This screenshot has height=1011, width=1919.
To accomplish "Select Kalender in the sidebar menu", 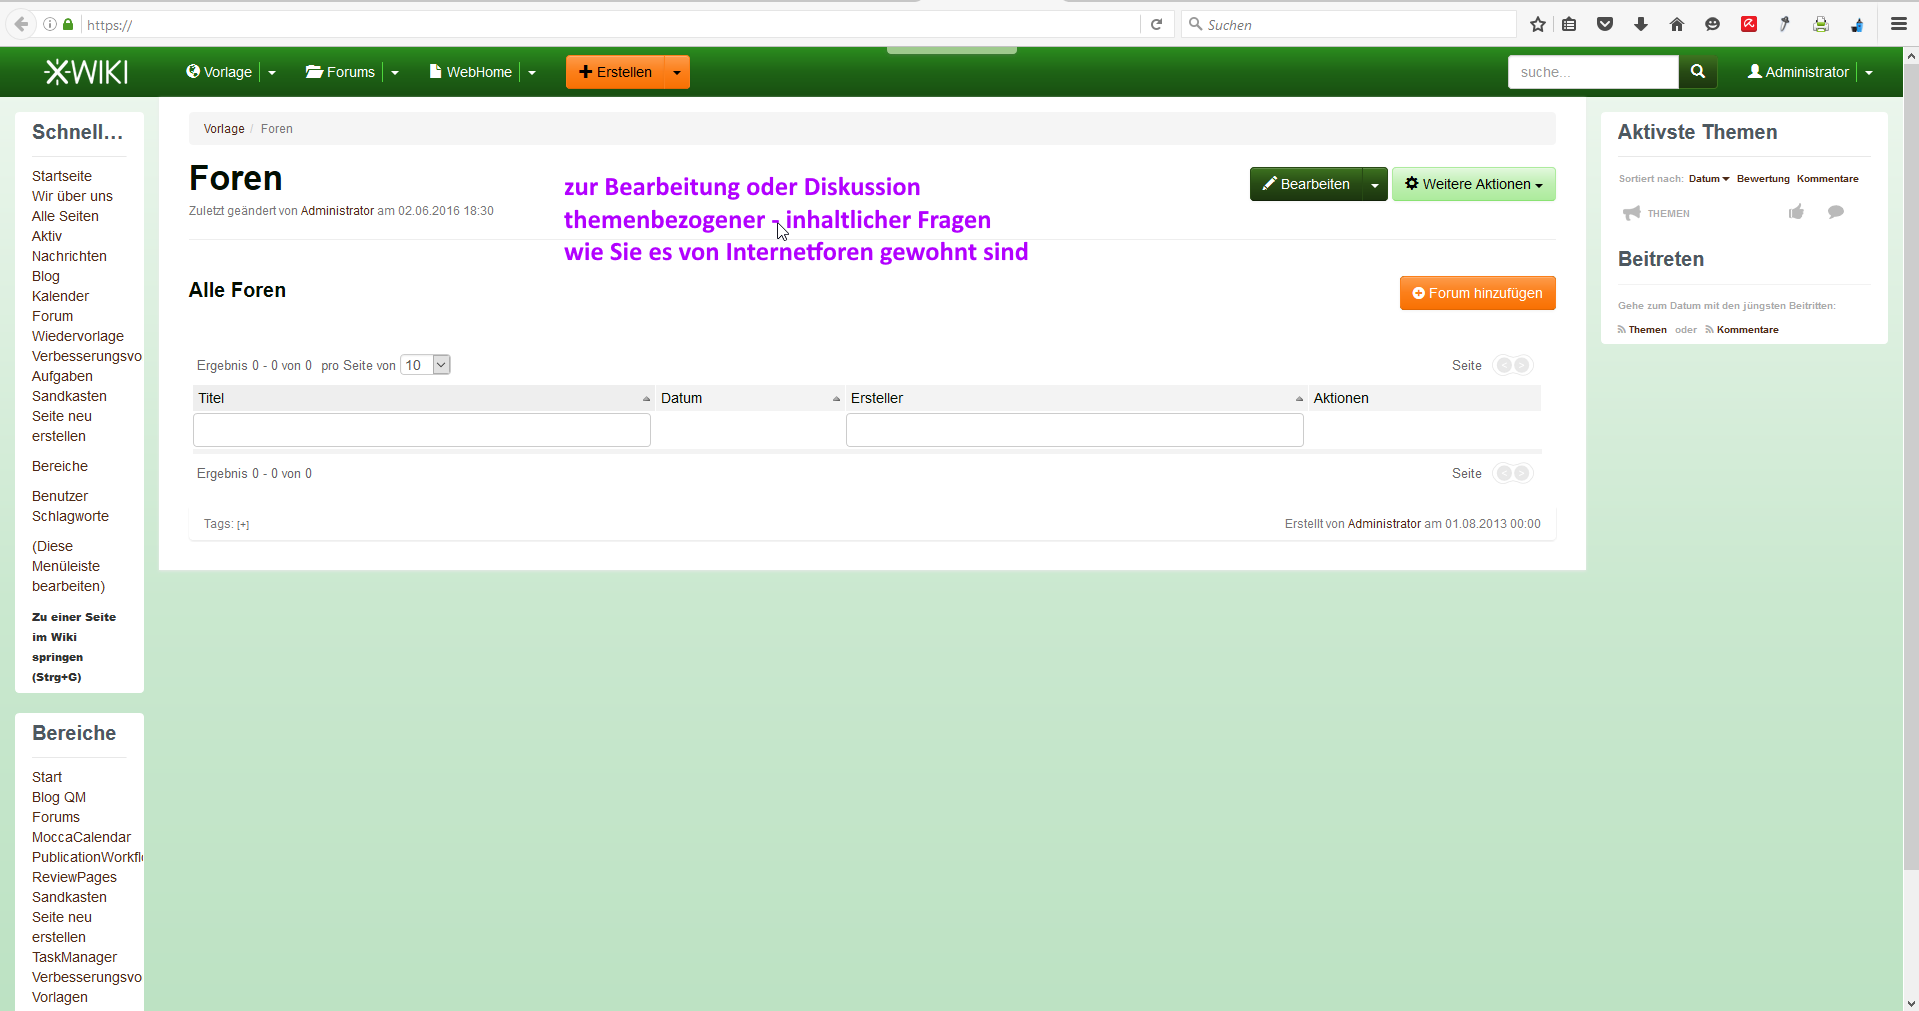I will pyautogui.click(x=60, y=296).
